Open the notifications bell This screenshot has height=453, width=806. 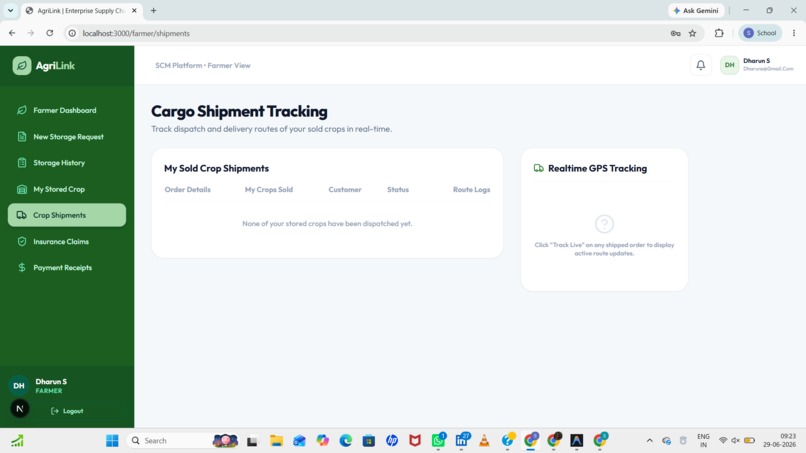[x=701, y=65]
